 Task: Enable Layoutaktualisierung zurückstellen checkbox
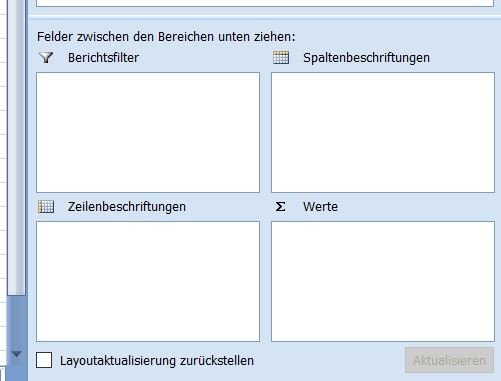(44, 360)
